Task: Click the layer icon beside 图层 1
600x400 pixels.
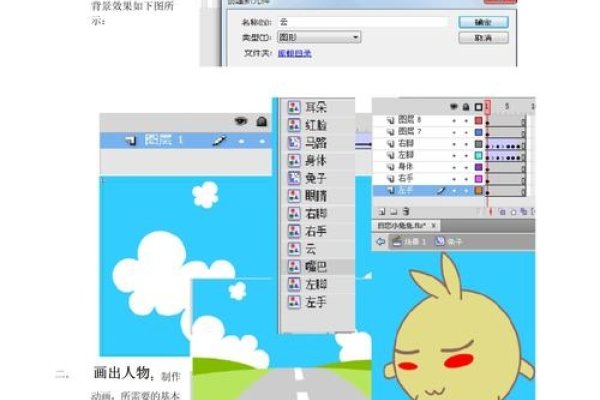Action: pos(131,141)
